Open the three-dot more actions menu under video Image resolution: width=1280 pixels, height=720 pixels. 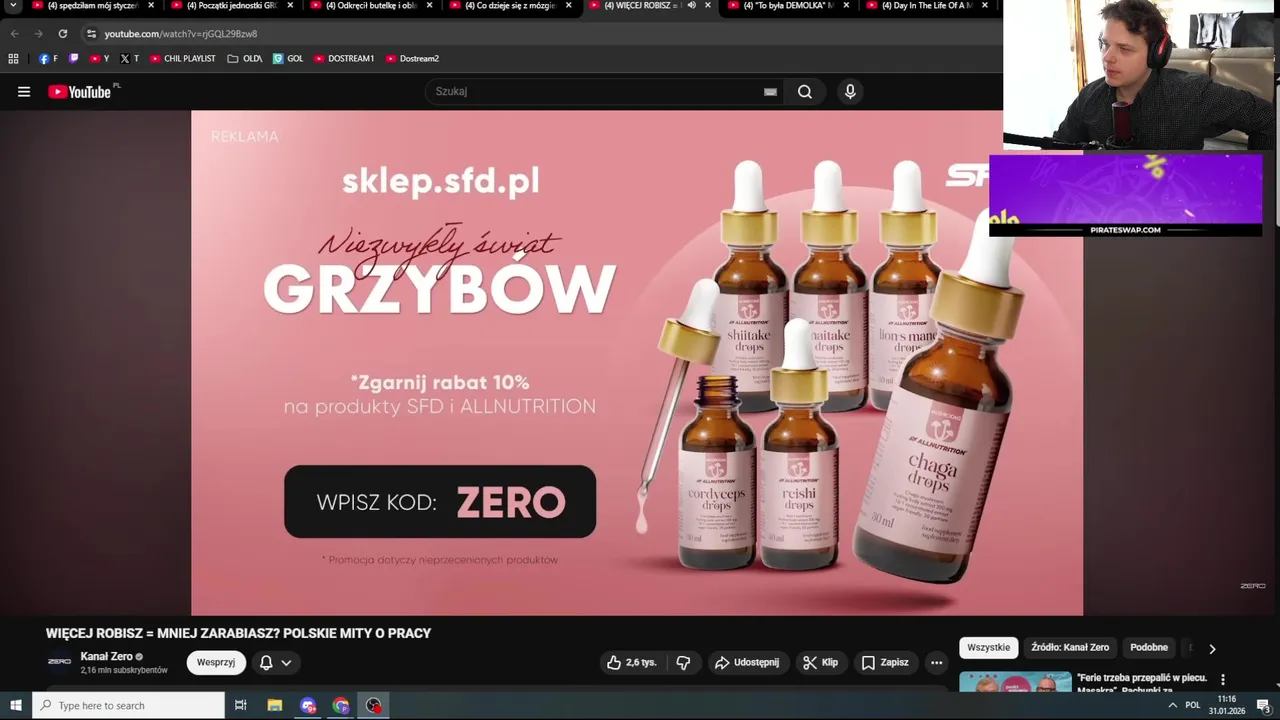pyautogui.click(x=936, y=663)
